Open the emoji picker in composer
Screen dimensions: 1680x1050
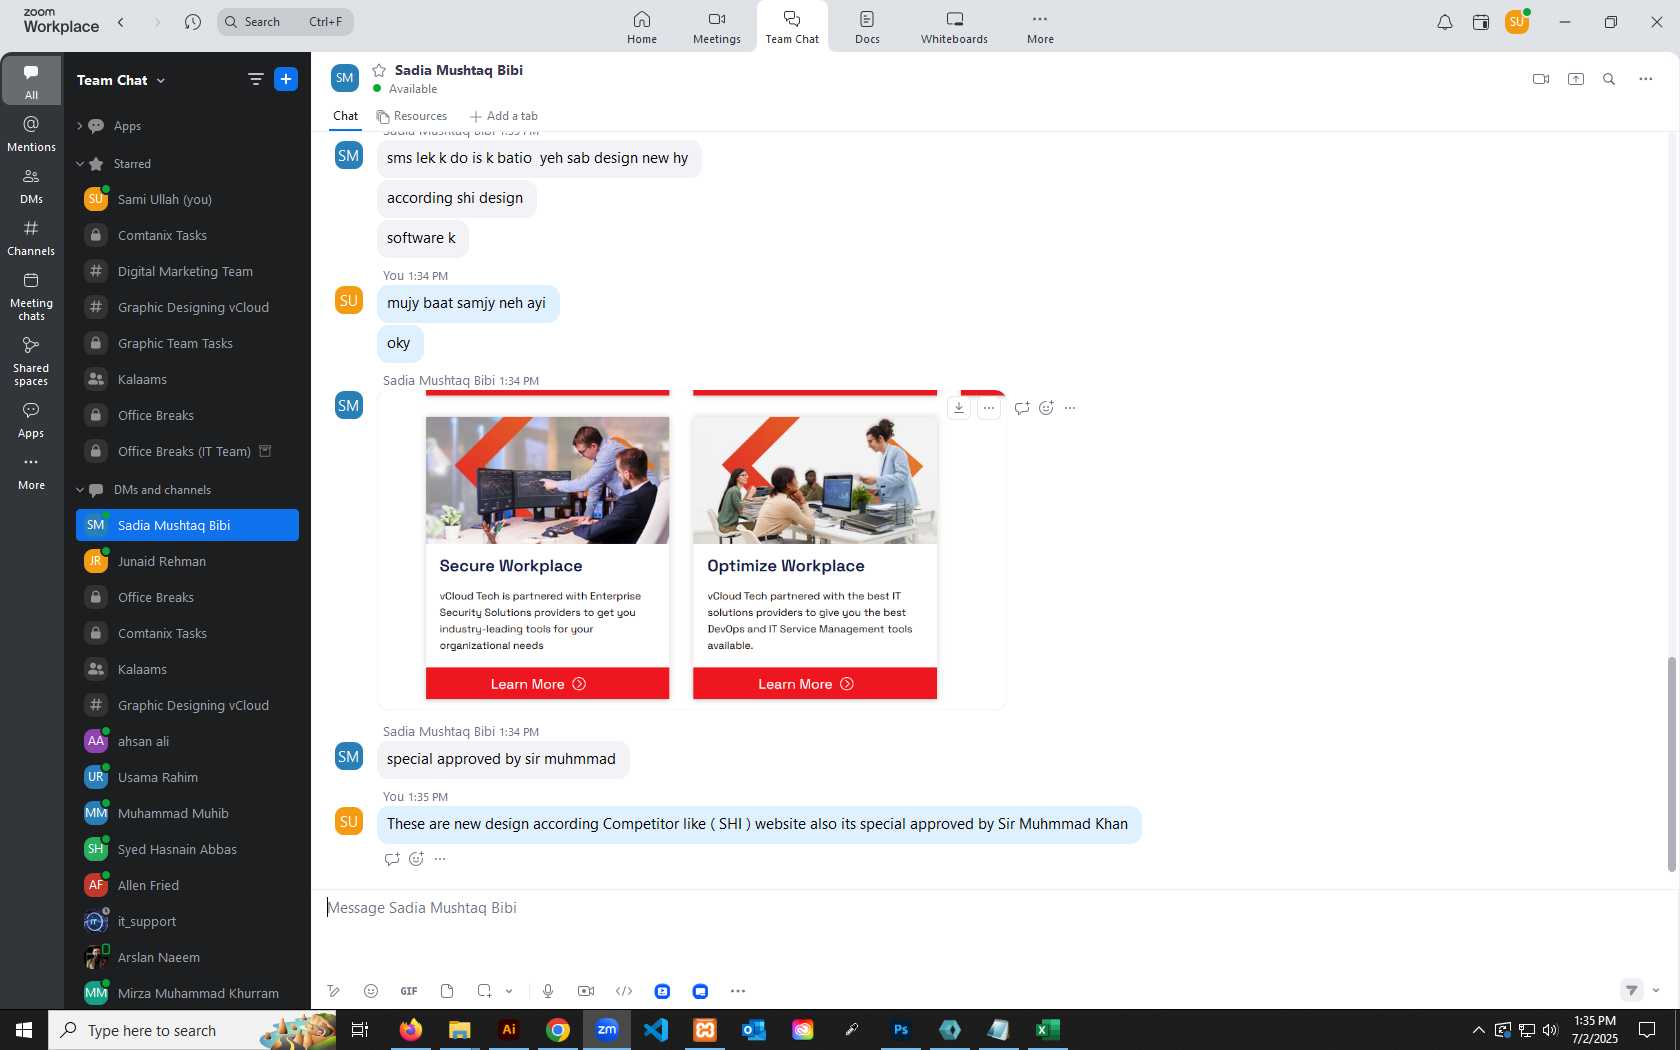click(x=371, y=991)
